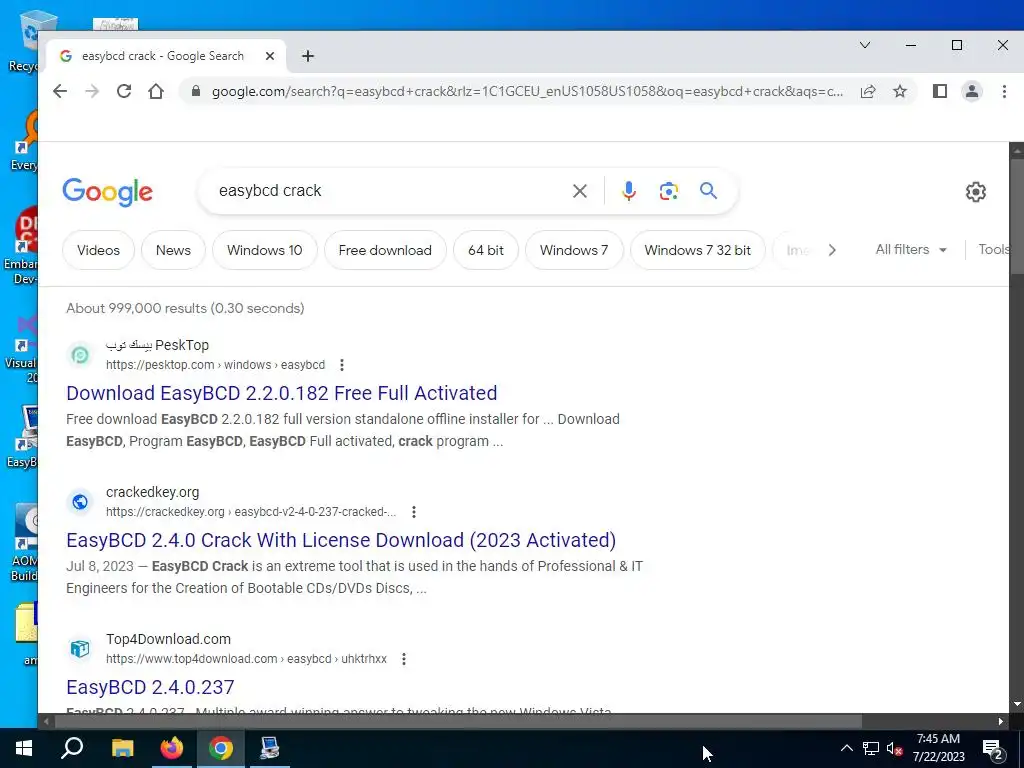1024x768 pixels.
Task: Filter results by News
Action: [173, 250]
